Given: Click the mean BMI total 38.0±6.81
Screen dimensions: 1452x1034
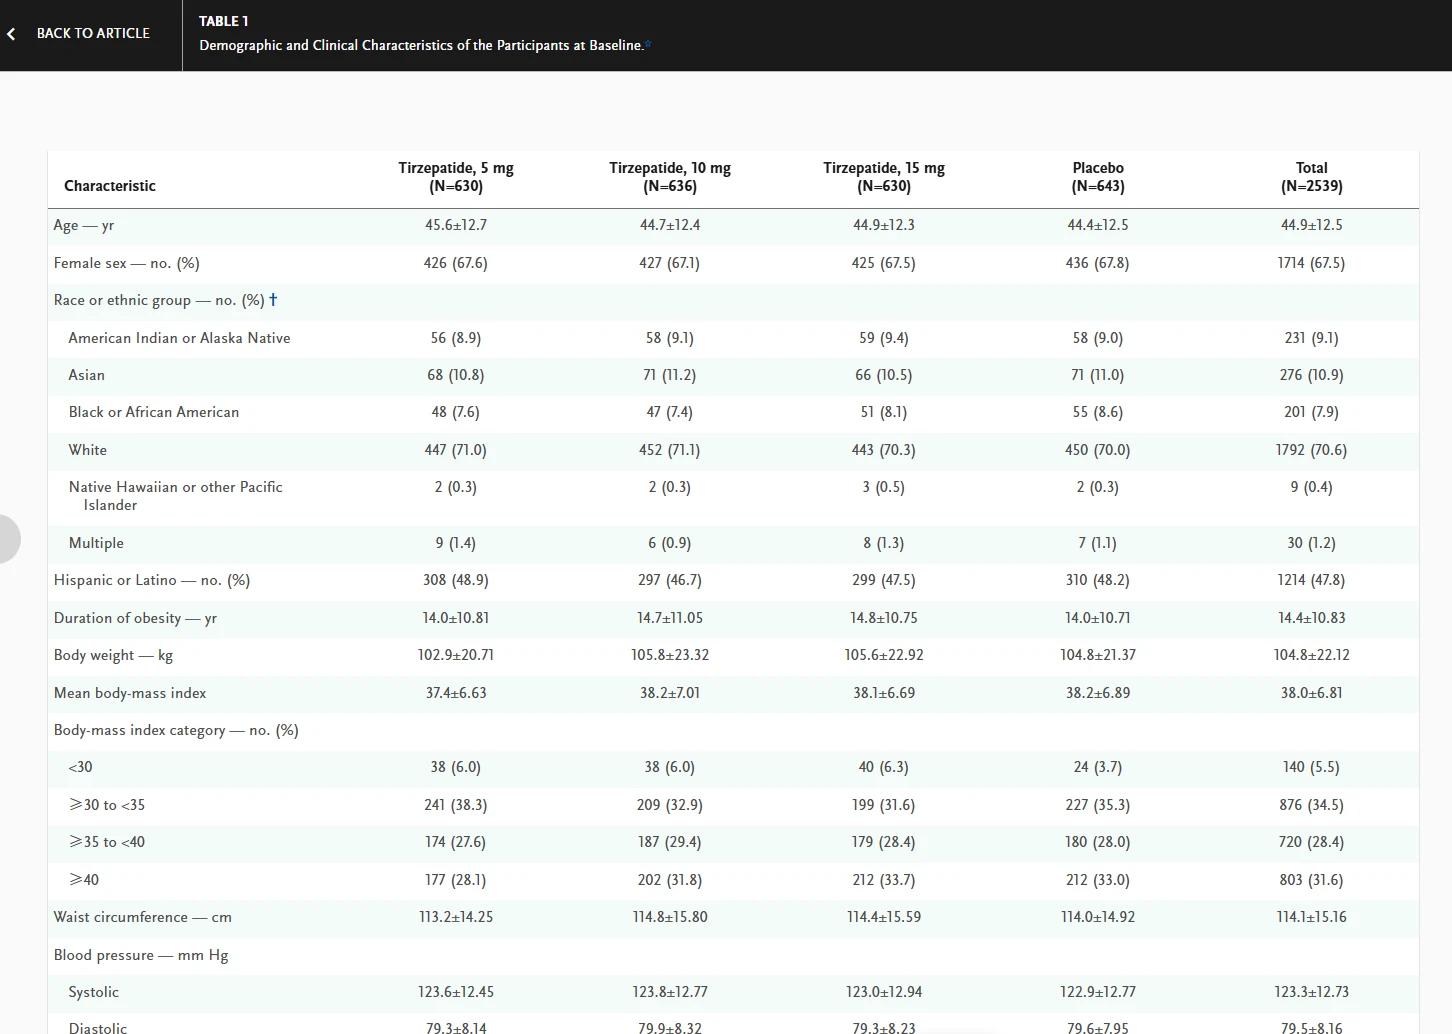Looking at the screenshot, I should click(x=1312, y=693).
